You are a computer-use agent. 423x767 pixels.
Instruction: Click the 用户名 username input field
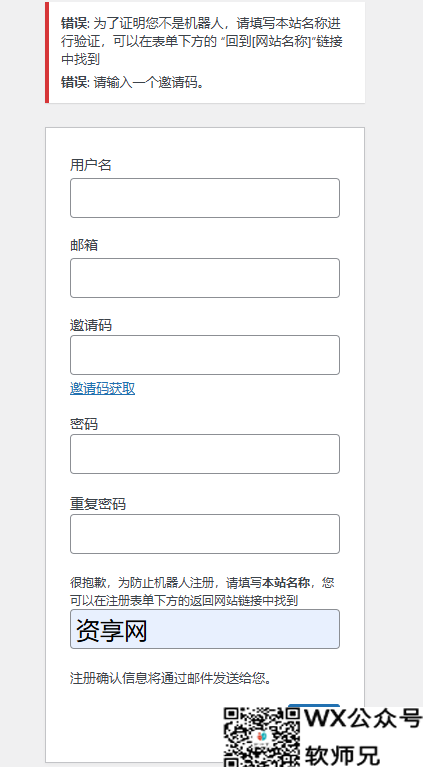[204, 198]
